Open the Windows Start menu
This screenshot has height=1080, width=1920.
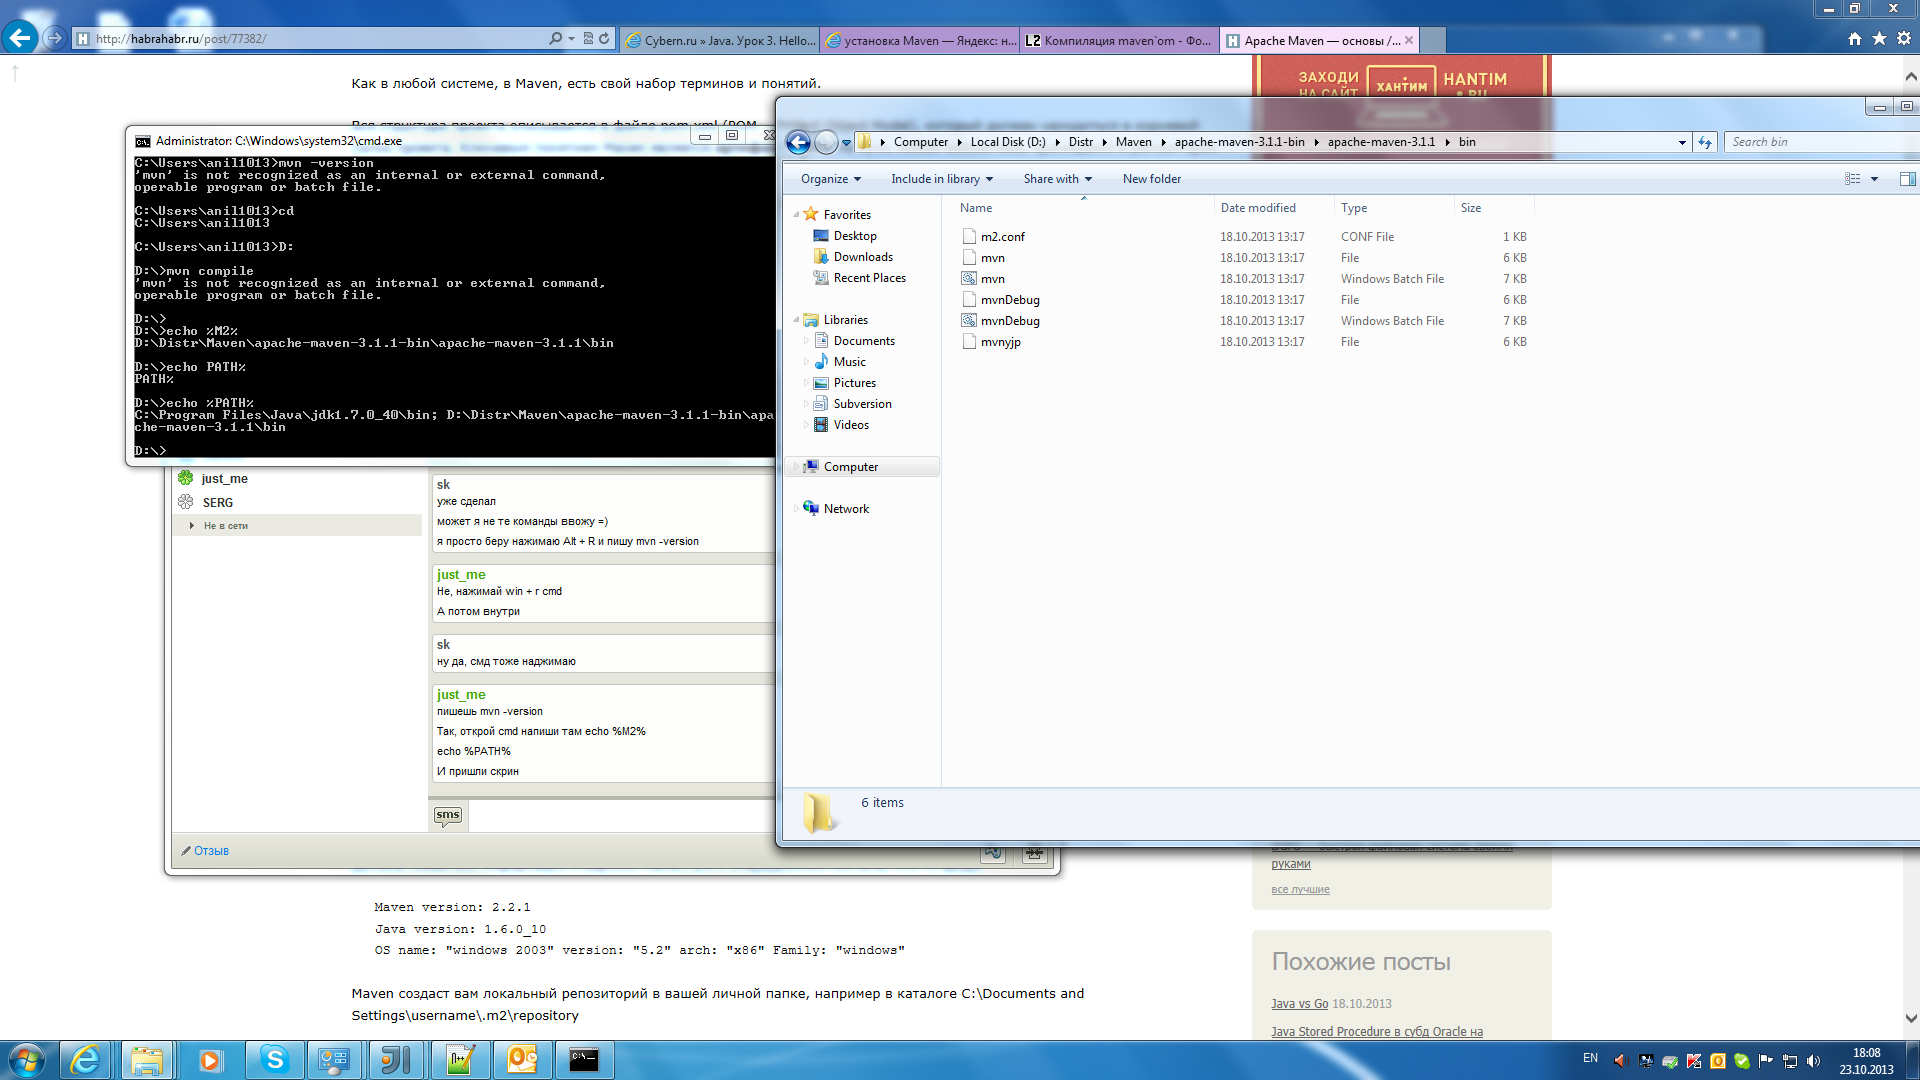click(27, 1060)
